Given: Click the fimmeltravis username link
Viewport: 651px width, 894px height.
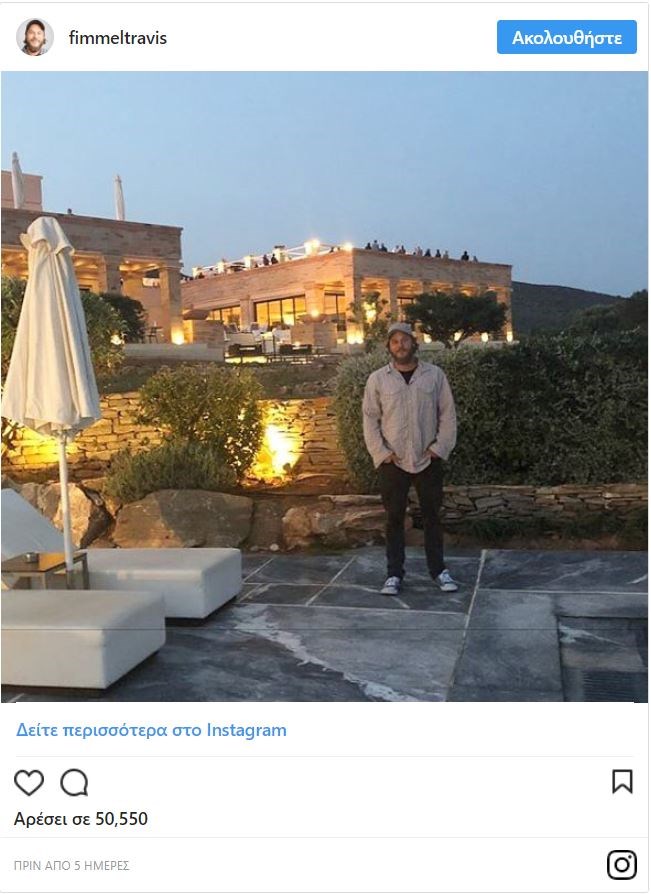Looking at the screenshot, I should click(x=118, y=38).
